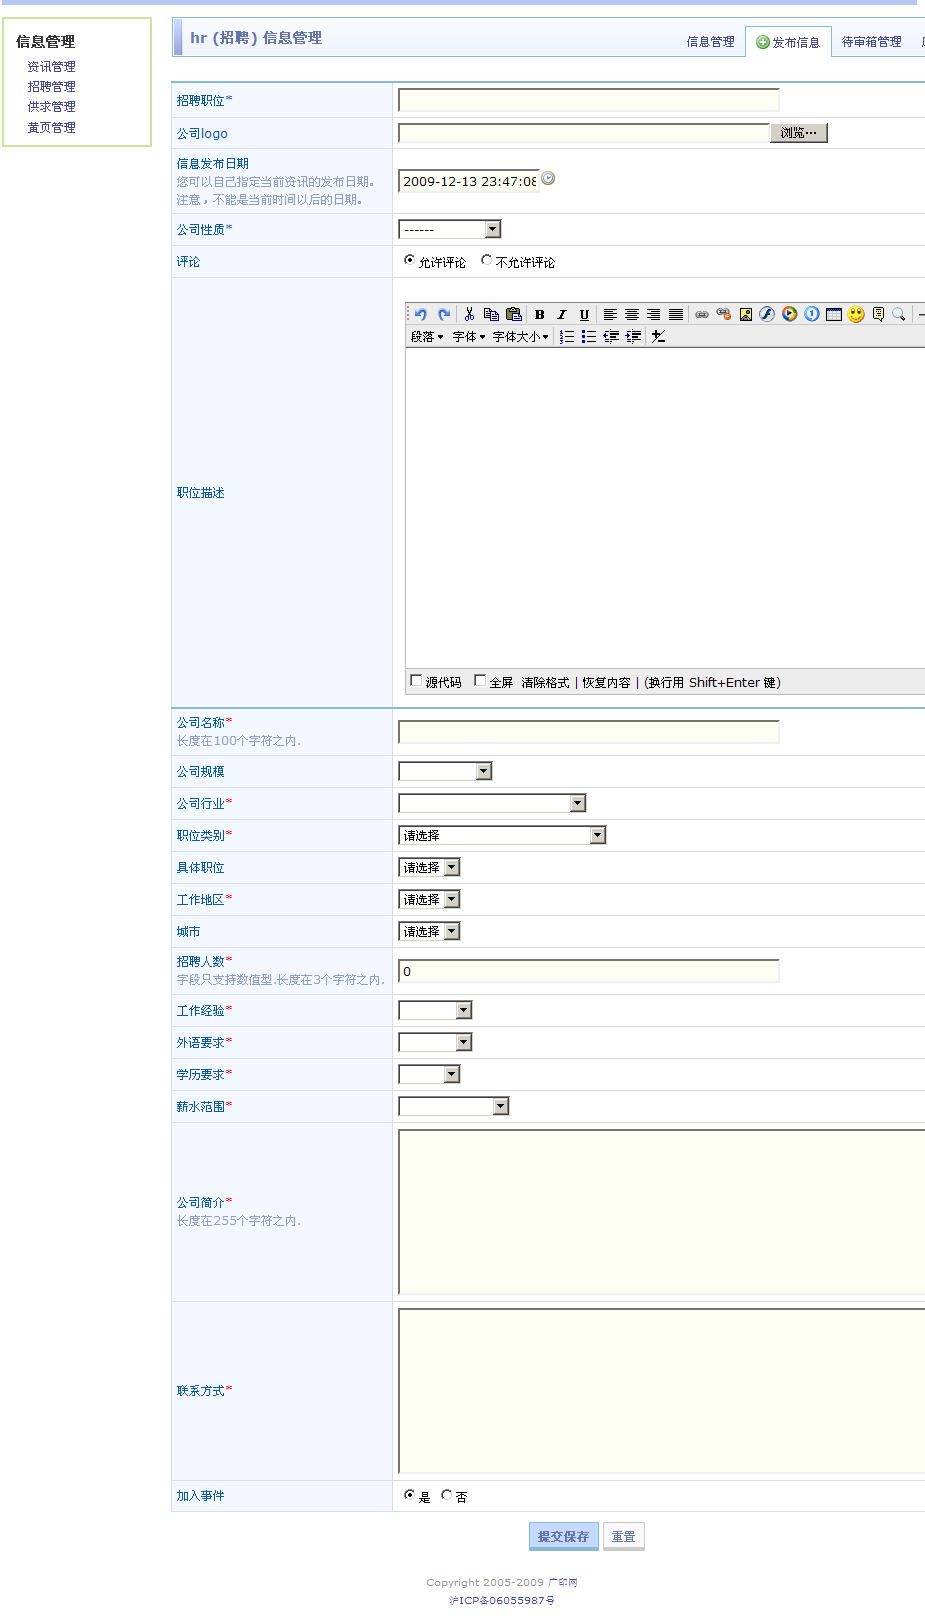The width and height of the screenshot is (925, 1621).
Task: Click 恢复内容 link below editor
Action: click(x=607, y=683)
